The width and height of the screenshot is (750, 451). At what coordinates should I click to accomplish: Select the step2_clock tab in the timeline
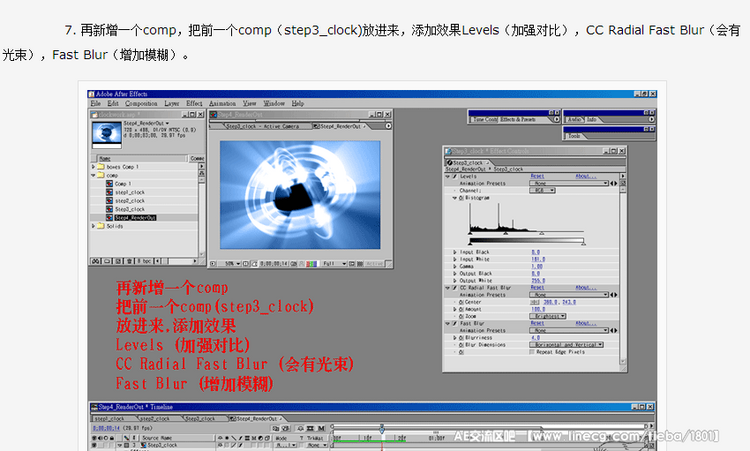point(156,418)
